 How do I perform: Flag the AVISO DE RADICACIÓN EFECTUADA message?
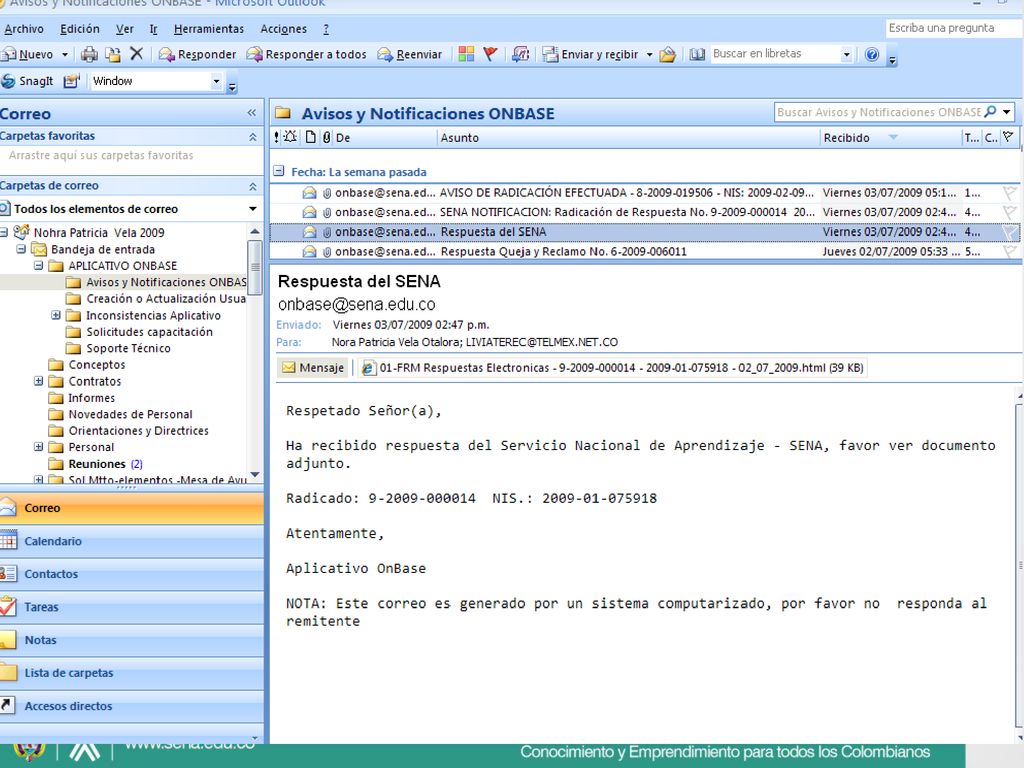[x=1010, y=193]
